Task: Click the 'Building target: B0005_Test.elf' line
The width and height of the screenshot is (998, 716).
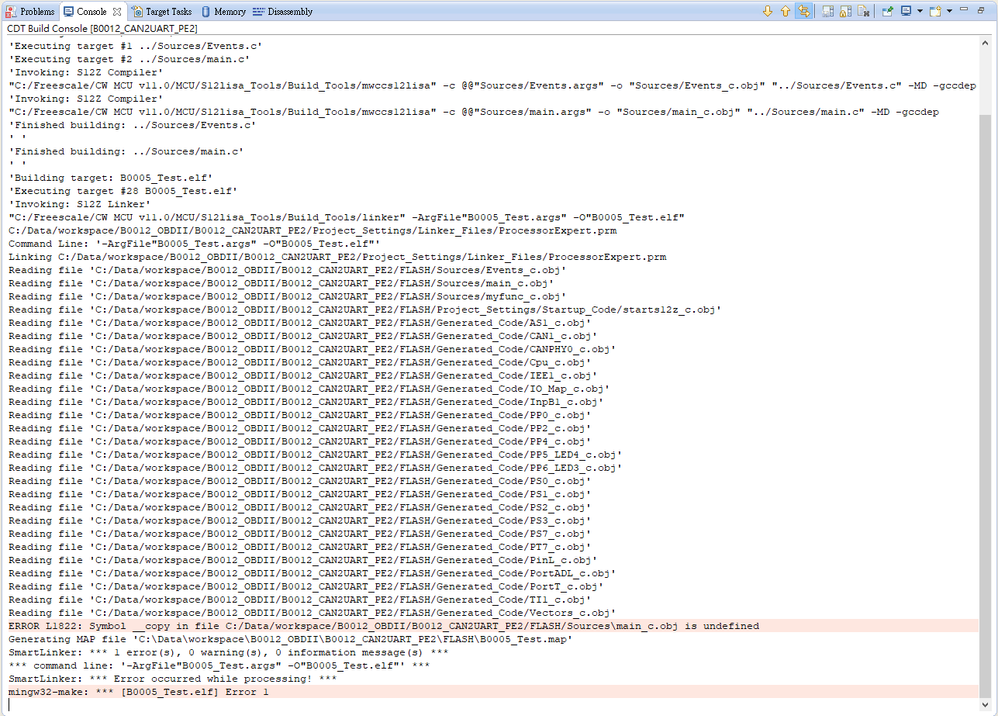Action: click(110, 178)
